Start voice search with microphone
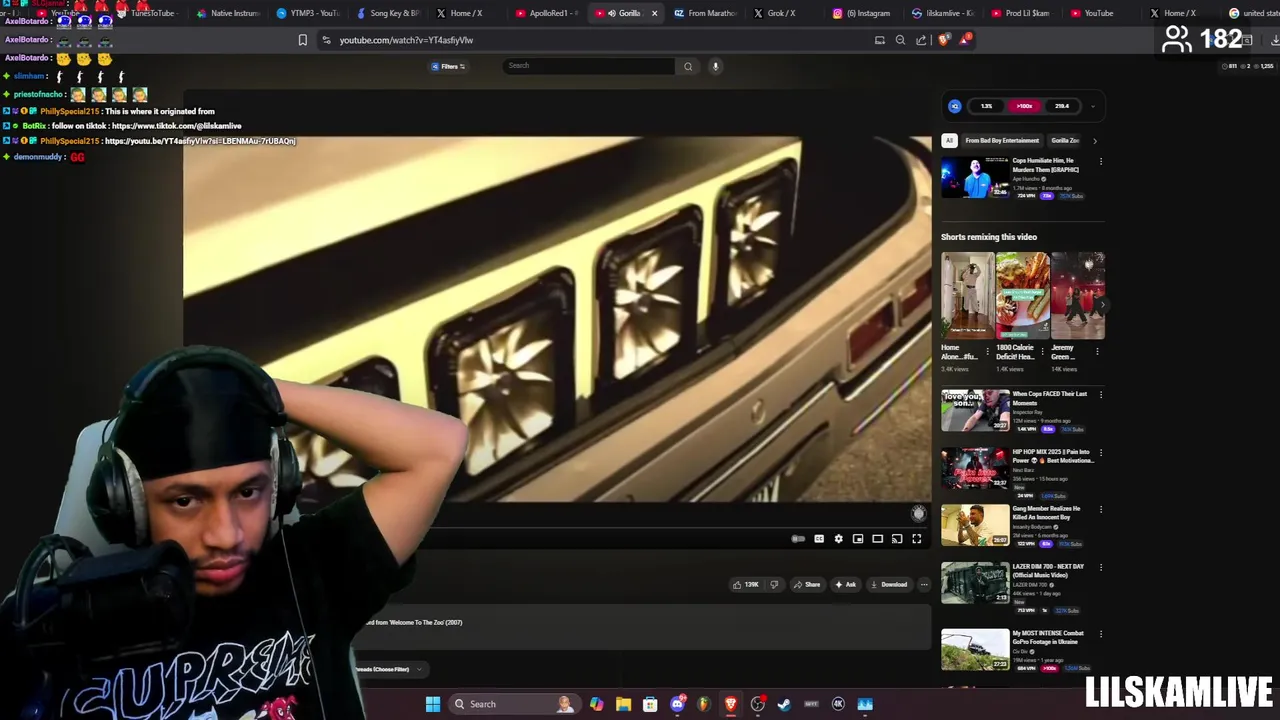 tap(715, 66)
